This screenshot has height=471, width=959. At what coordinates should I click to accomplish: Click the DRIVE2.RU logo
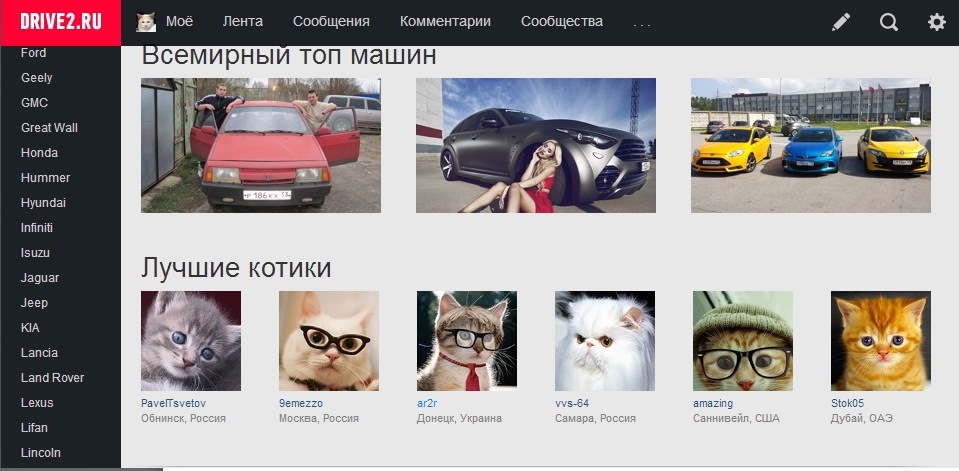pos(61,23)
